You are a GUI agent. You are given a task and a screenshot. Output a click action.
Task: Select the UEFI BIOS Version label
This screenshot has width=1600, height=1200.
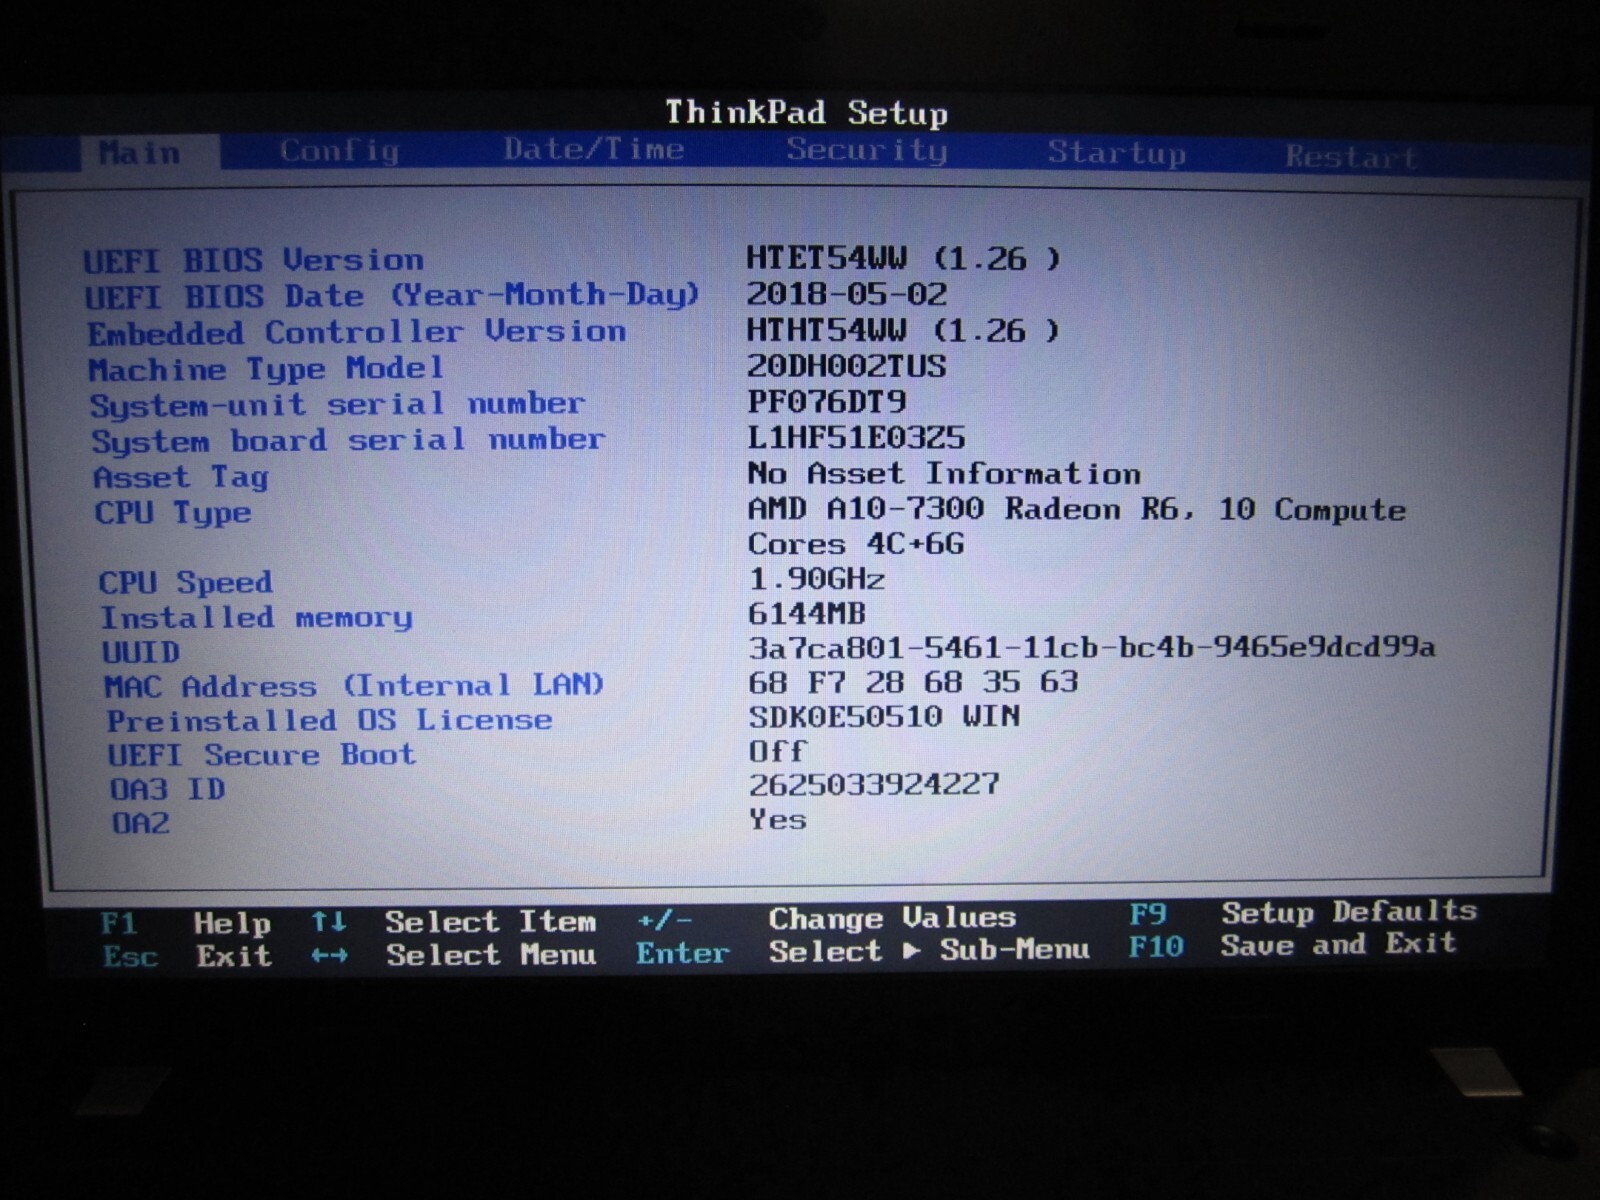pyautogui.click(x=253, y=260)
